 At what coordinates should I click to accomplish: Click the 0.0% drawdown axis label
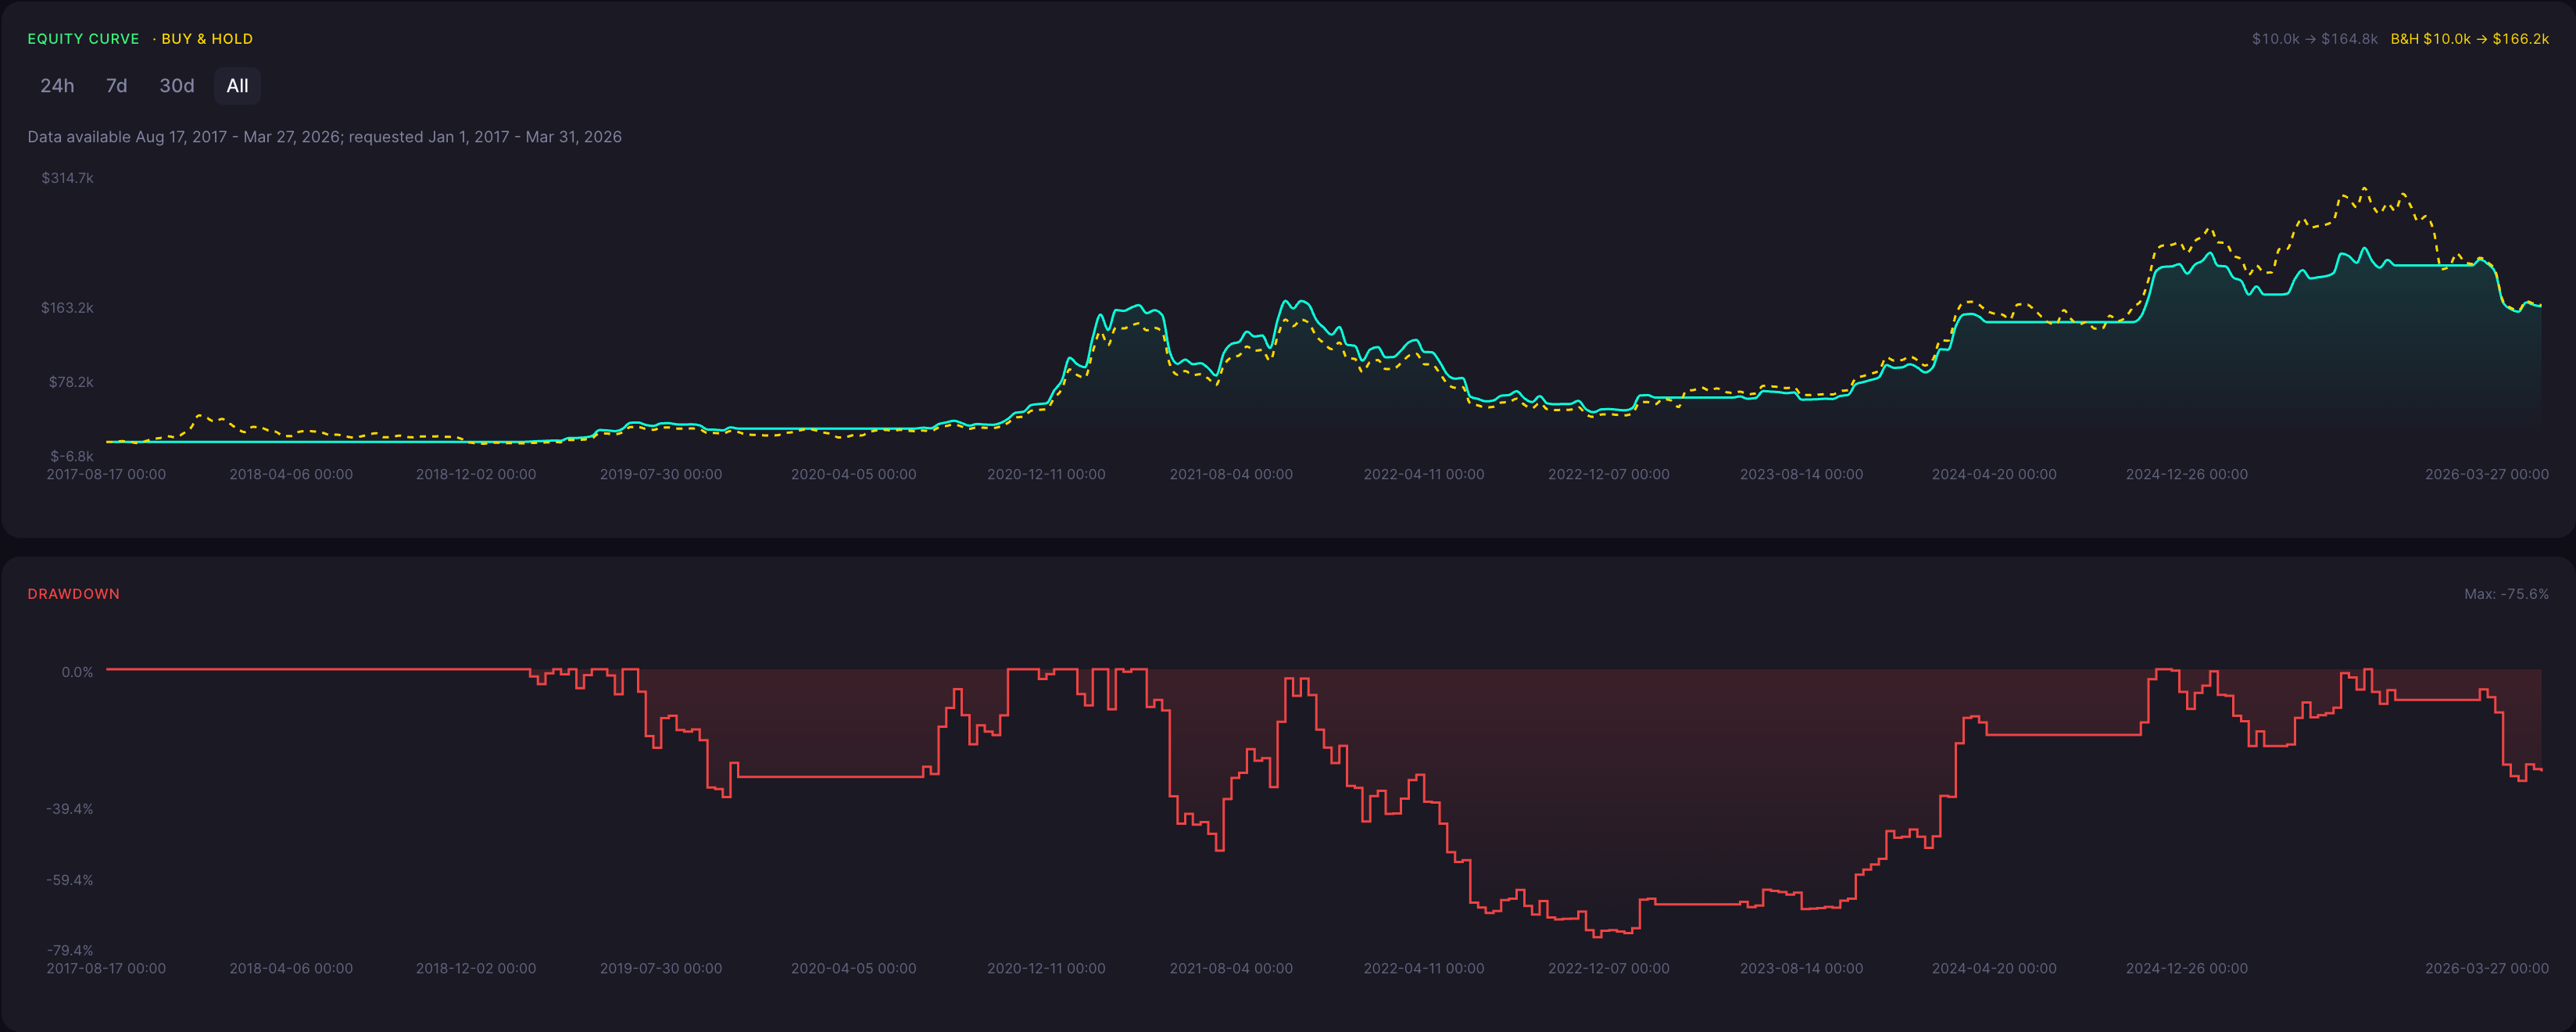pyautogui.click(x=77, y=672)
